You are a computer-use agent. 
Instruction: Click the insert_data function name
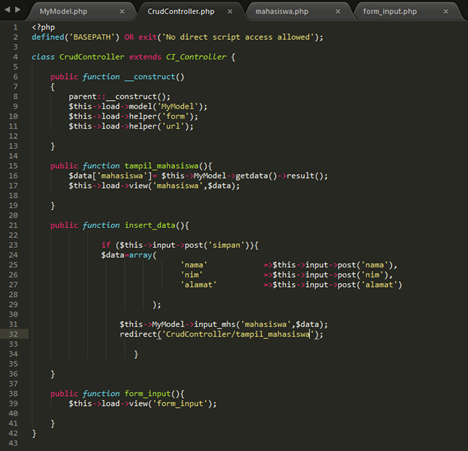tap(150, 225)
